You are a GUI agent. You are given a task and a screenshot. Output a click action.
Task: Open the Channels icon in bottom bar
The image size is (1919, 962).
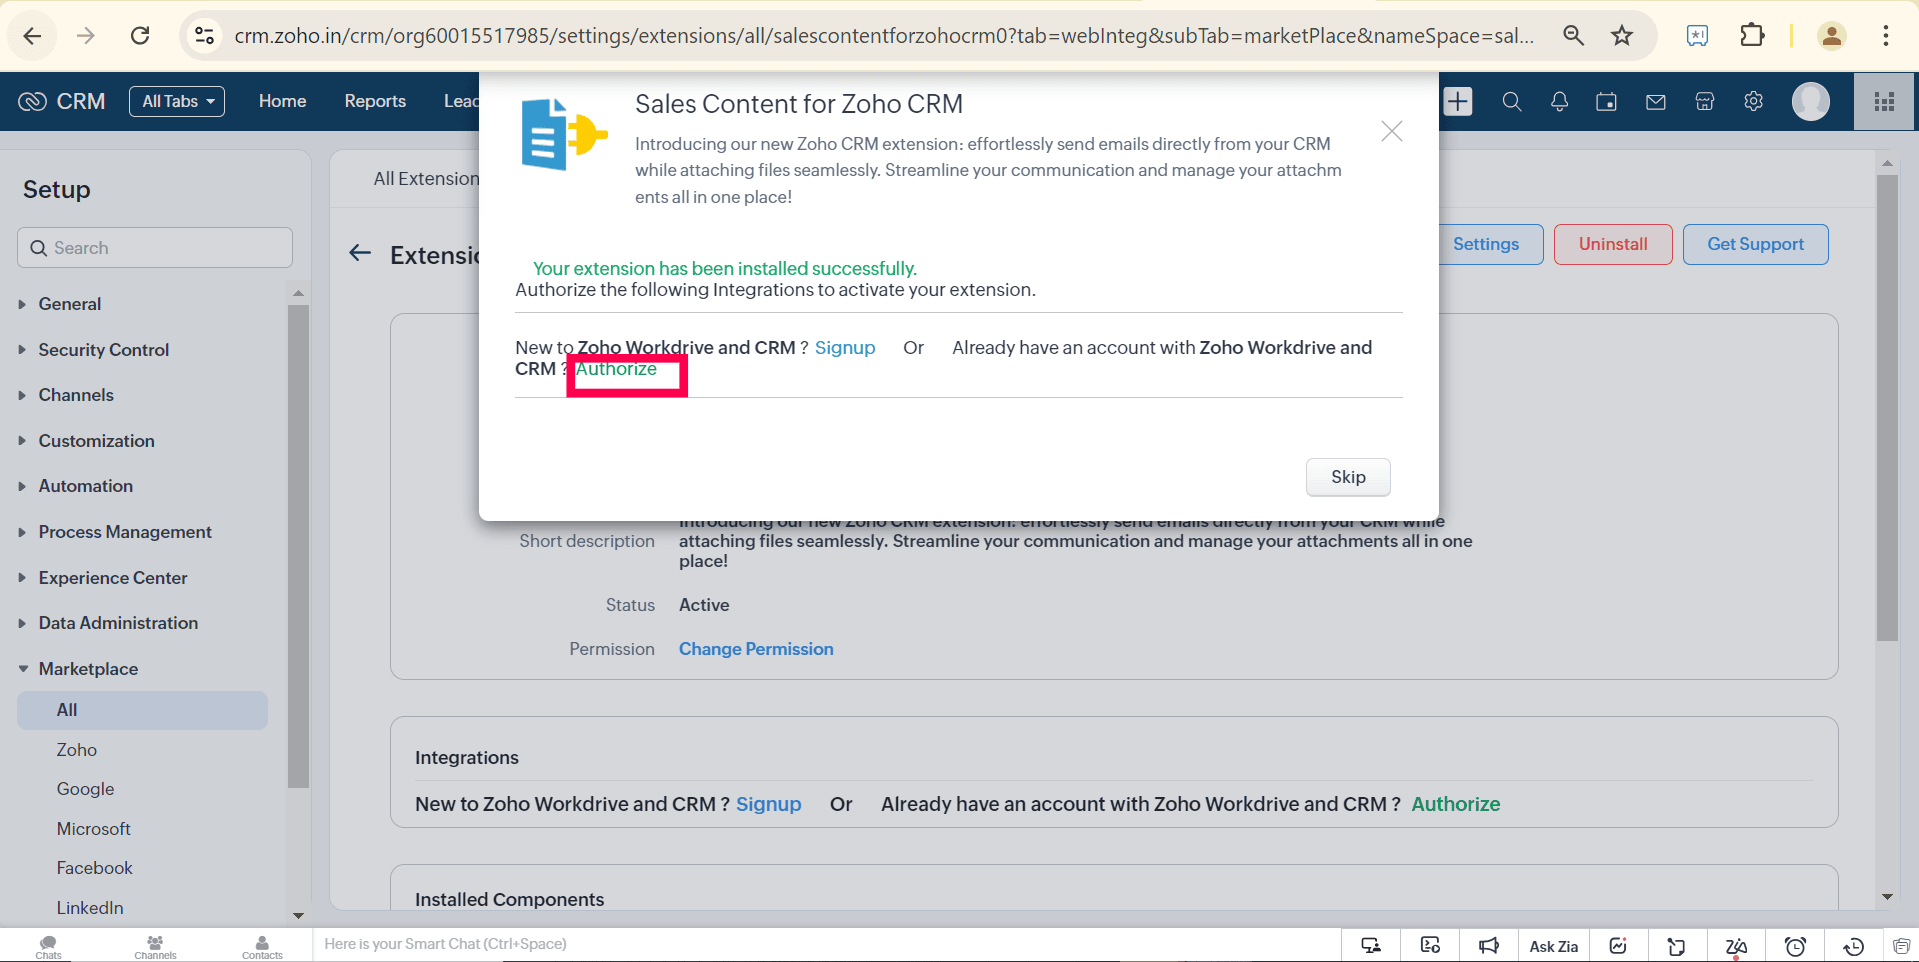coord(155,946)
